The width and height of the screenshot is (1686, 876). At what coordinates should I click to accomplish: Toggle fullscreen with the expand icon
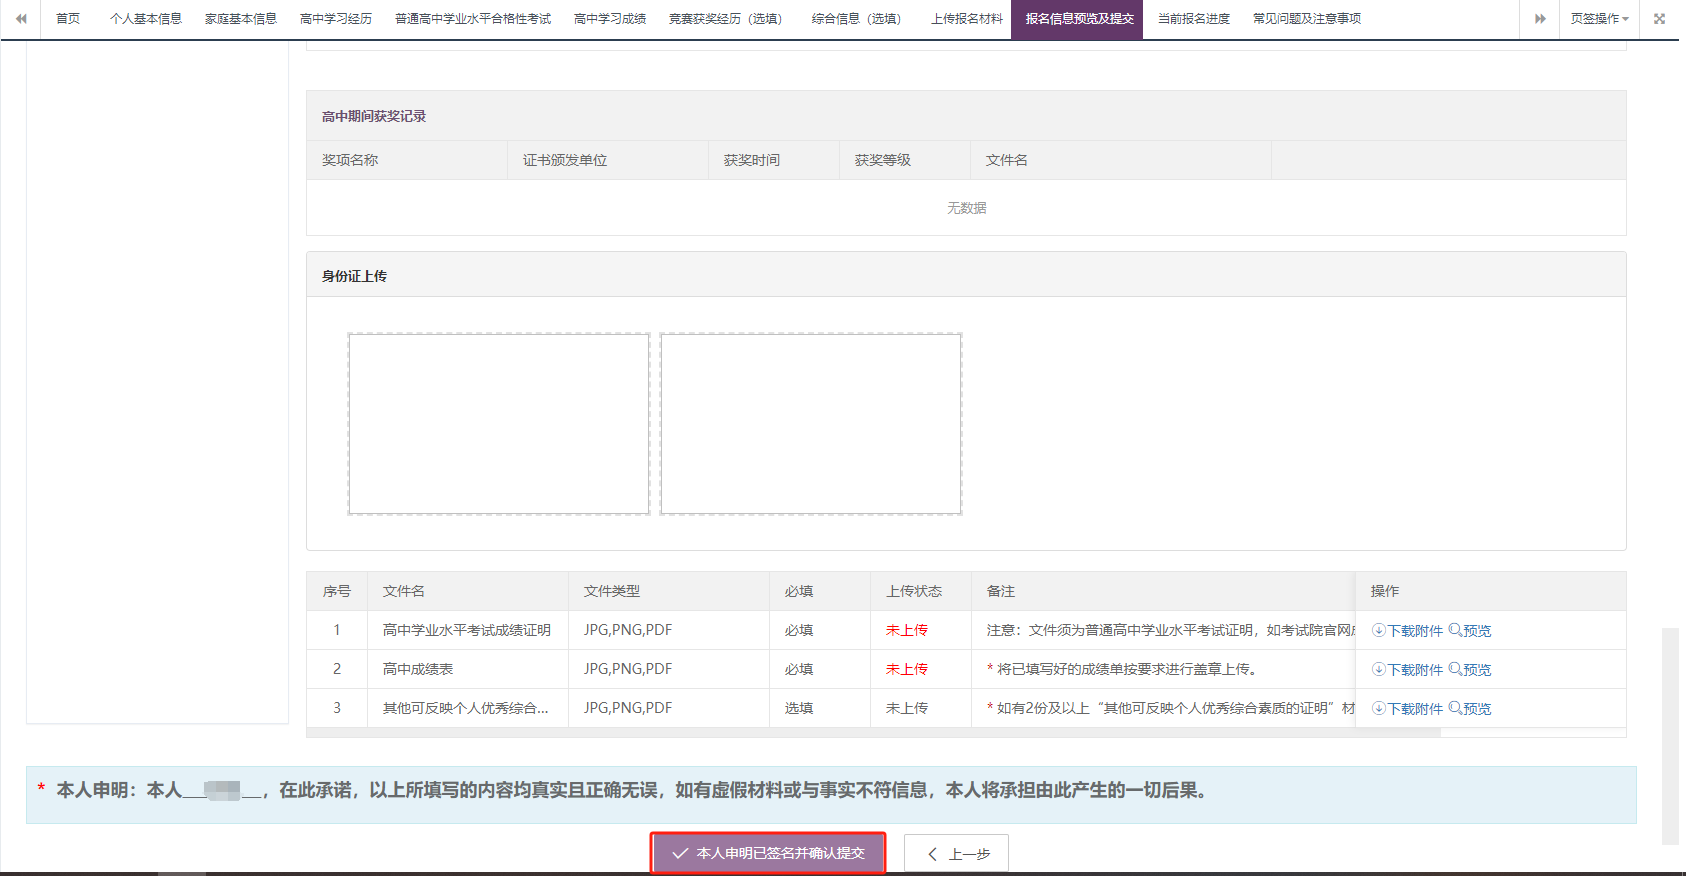coord(1659,19)
